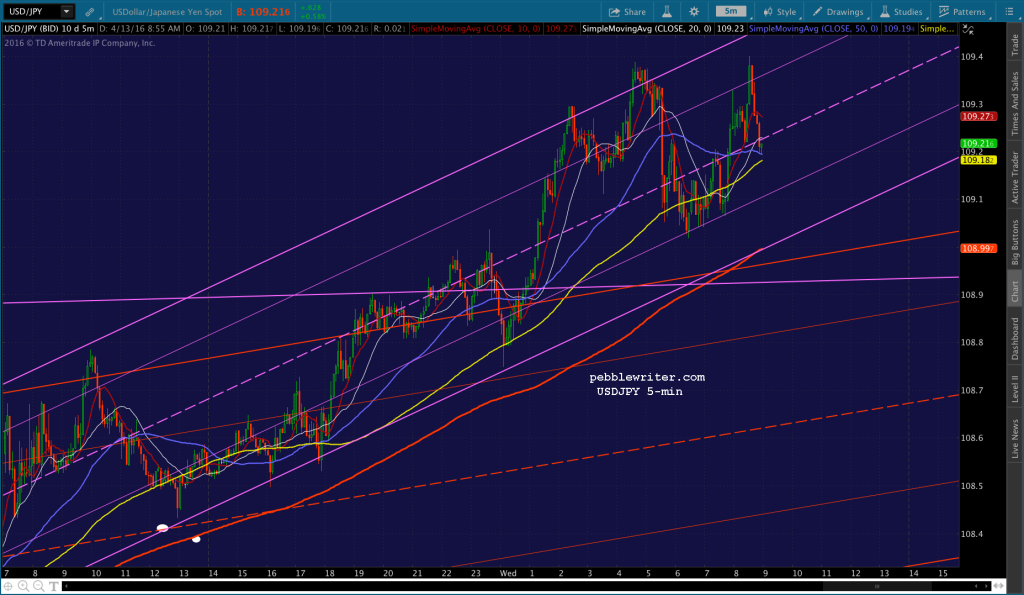Open the Patterns menu
This screenshot has height=595, width=1024.
coord(962,12)
